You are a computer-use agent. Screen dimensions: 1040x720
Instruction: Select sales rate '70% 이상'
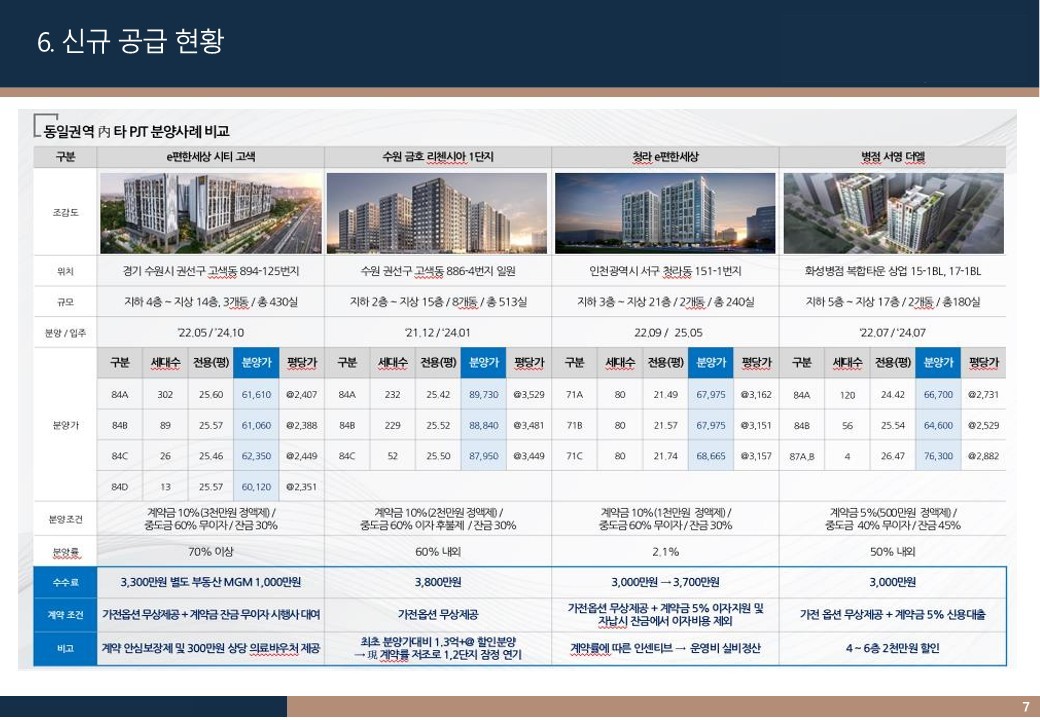click(x=211, y=552)
